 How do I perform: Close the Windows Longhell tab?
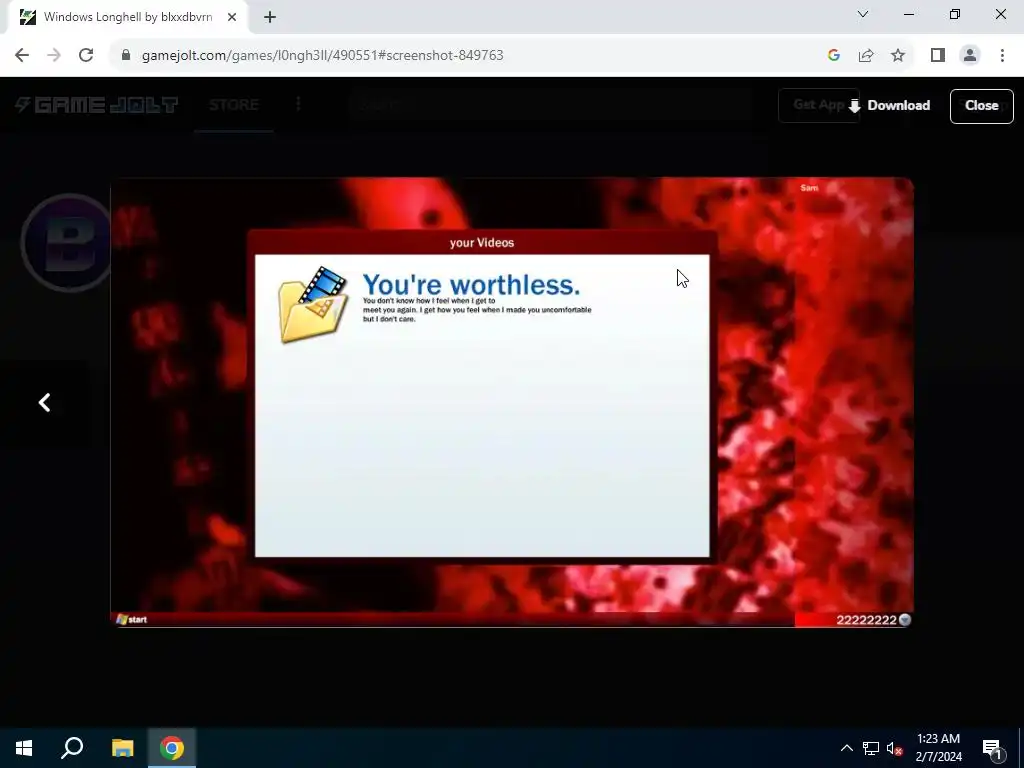(232, 18)
